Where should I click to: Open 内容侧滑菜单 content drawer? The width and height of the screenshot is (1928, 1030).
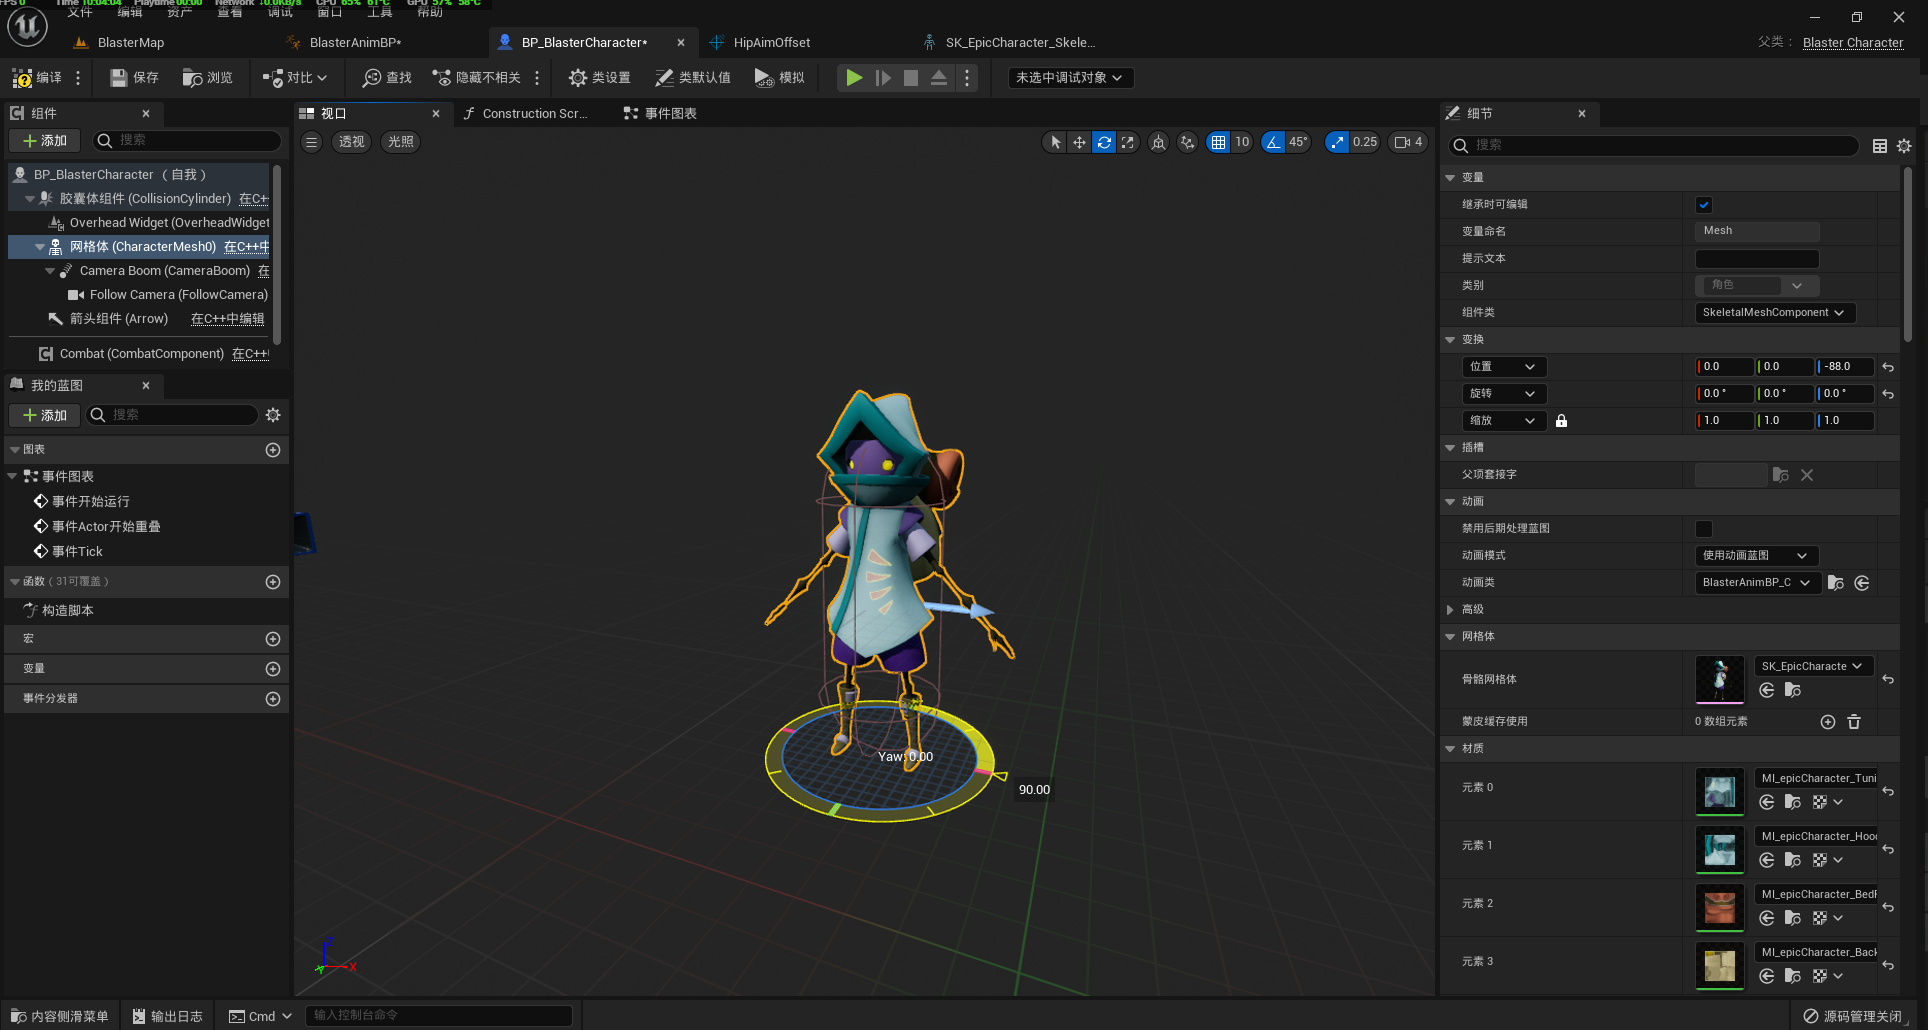tap(60, 1016)
